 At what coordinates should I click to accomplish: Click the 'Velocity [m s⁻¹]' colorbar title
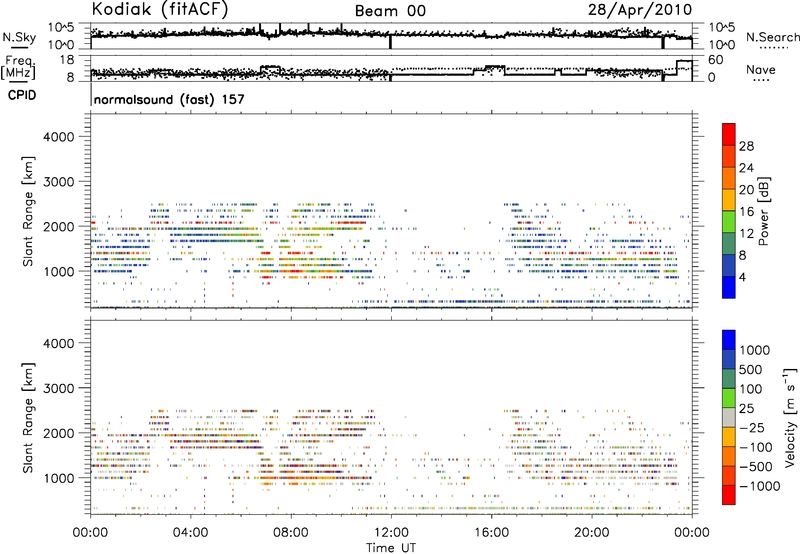[x=790, y=417]
